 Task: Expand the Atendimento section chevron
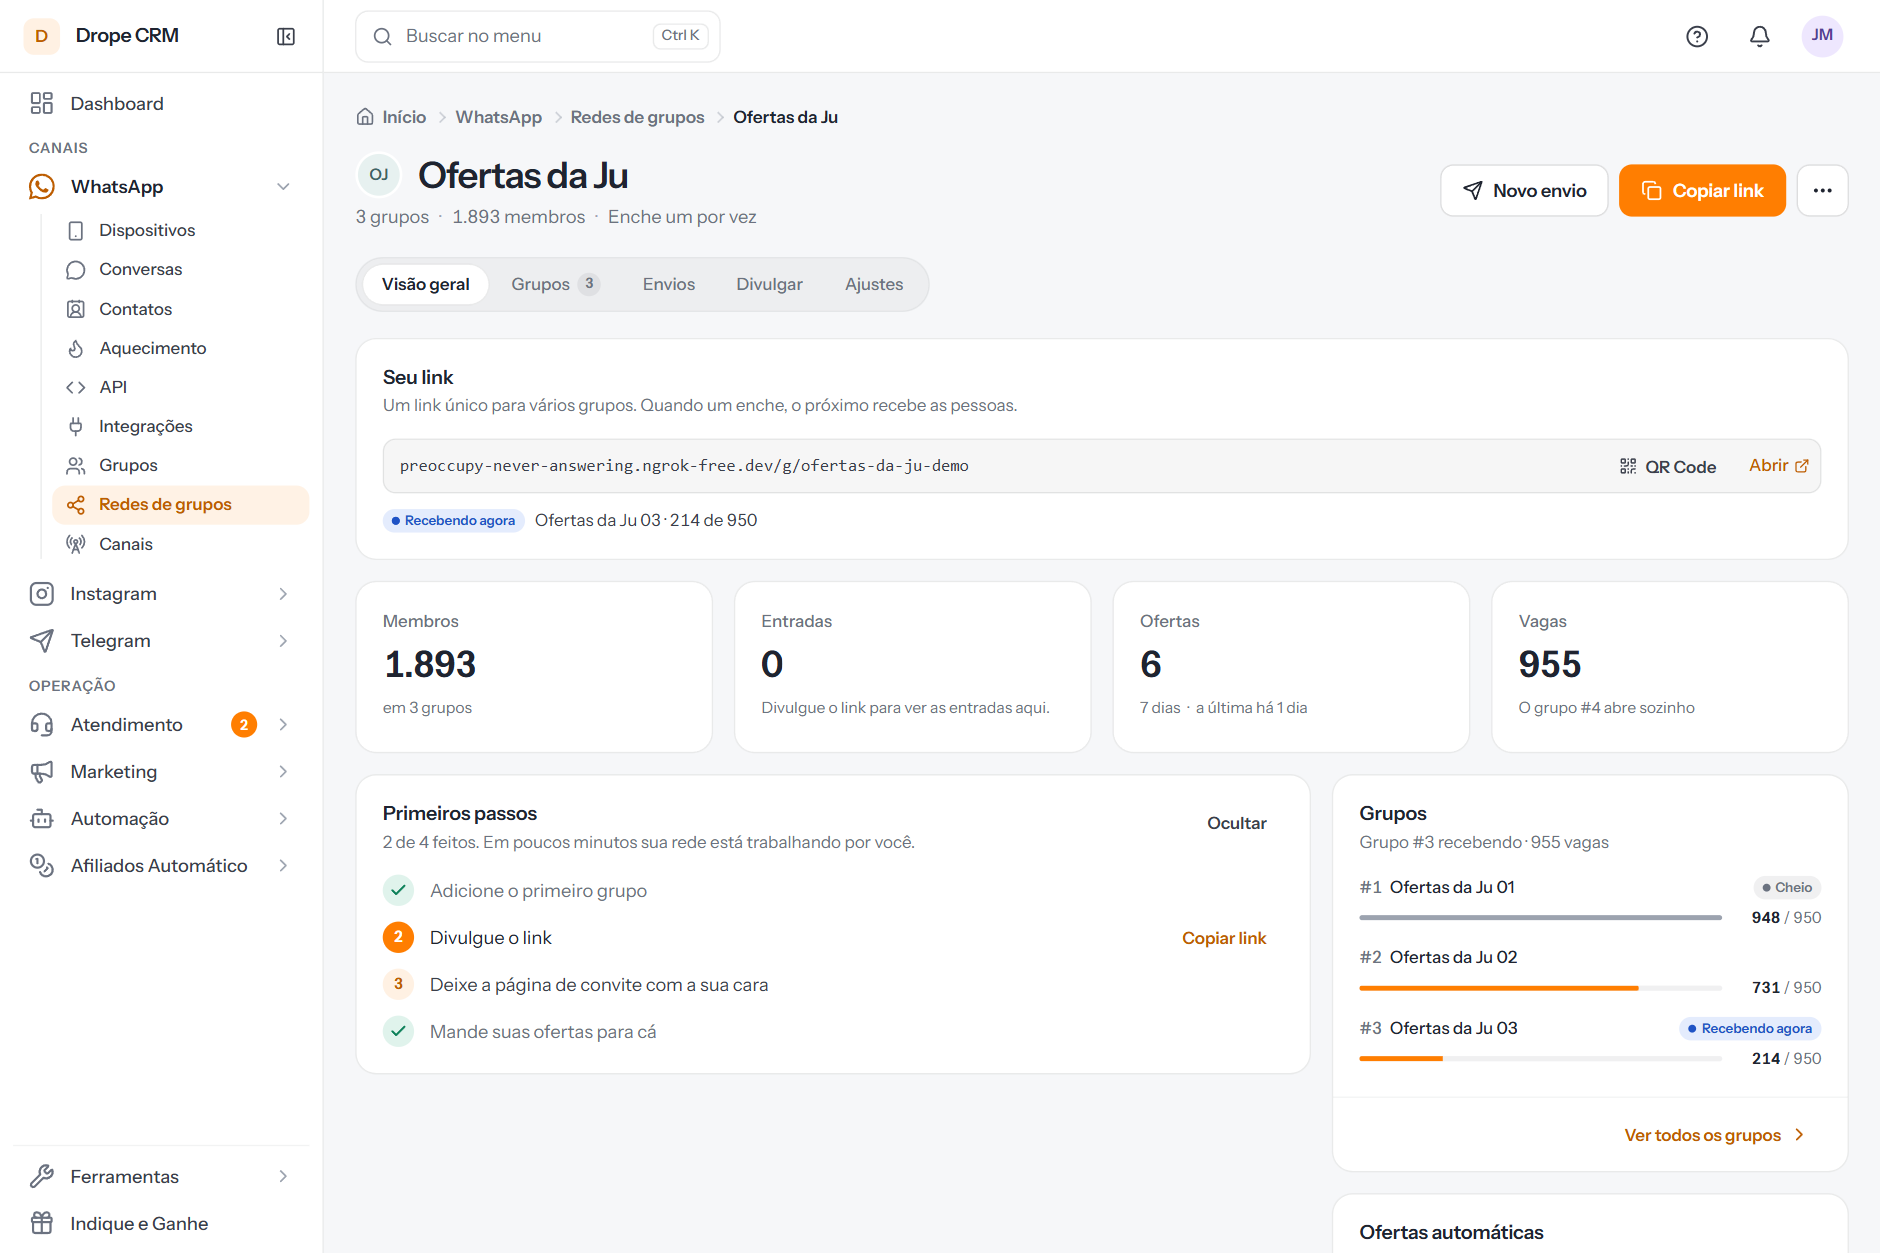[283, 725]
